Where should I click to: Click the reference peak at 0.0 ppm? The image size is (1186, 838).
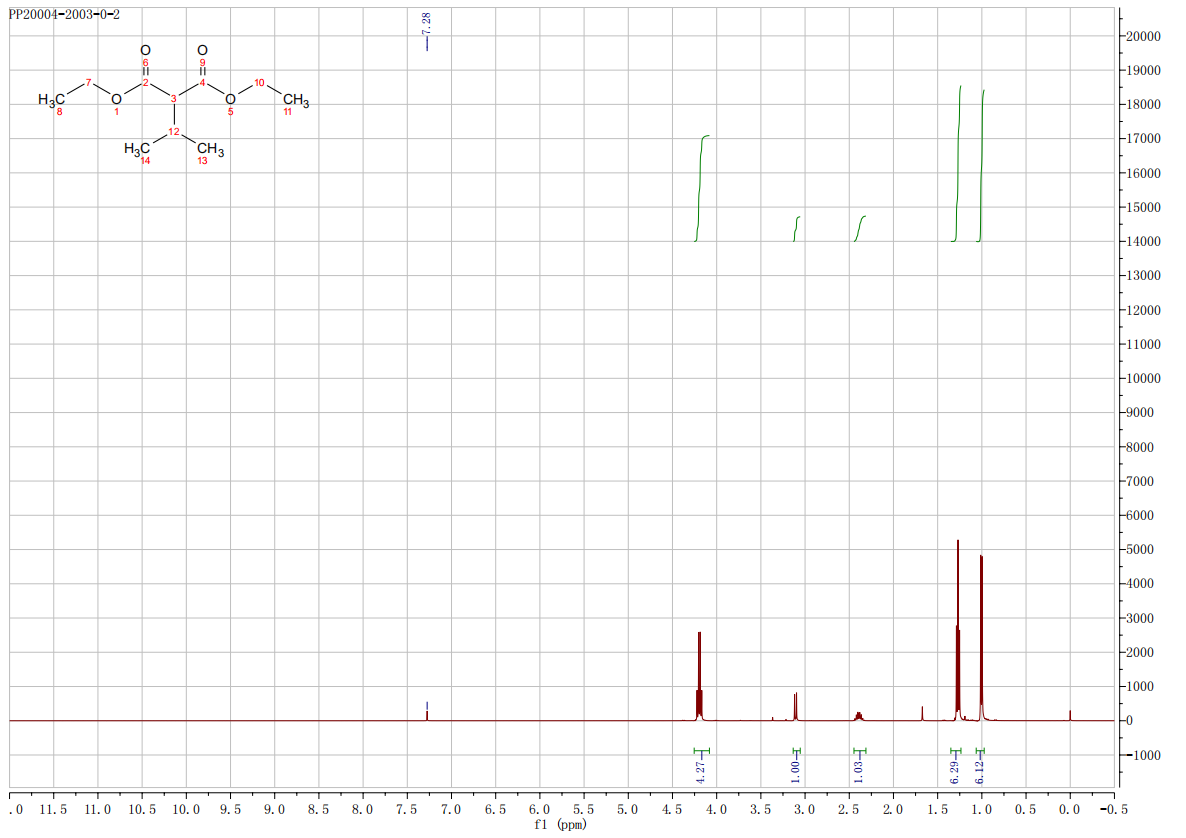click(x=1070, y=715)
